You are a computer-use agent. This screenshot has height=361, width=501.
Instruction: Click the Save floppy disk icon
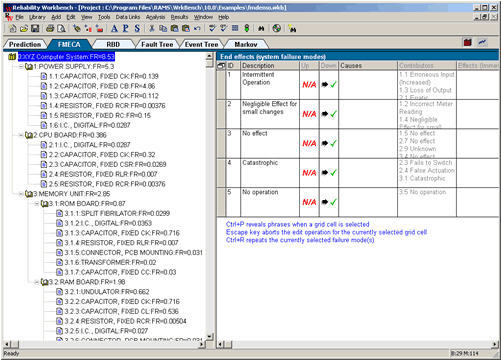(x=35, y=29)
